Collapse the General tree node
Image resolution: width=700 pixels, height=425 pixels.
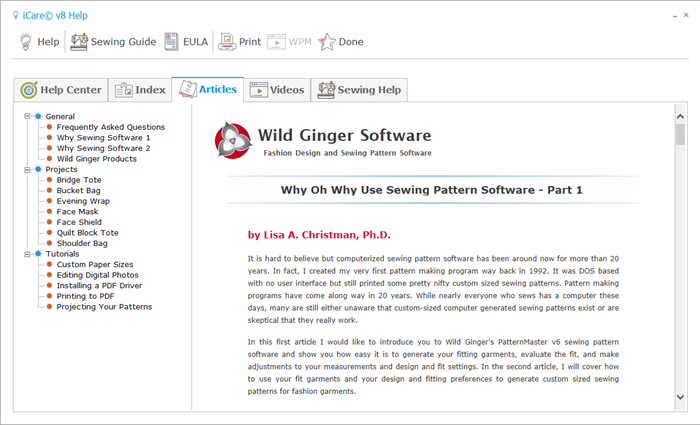pyautogui.click(x=27, y=116)
